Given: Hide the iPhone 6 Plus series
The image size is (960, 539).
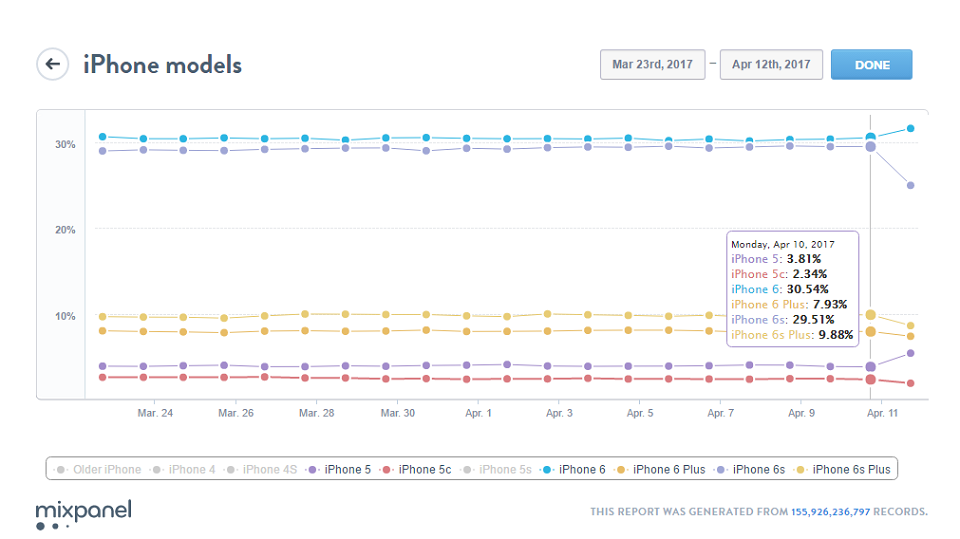Looking at the screenshot, I should tap(661, 469).
